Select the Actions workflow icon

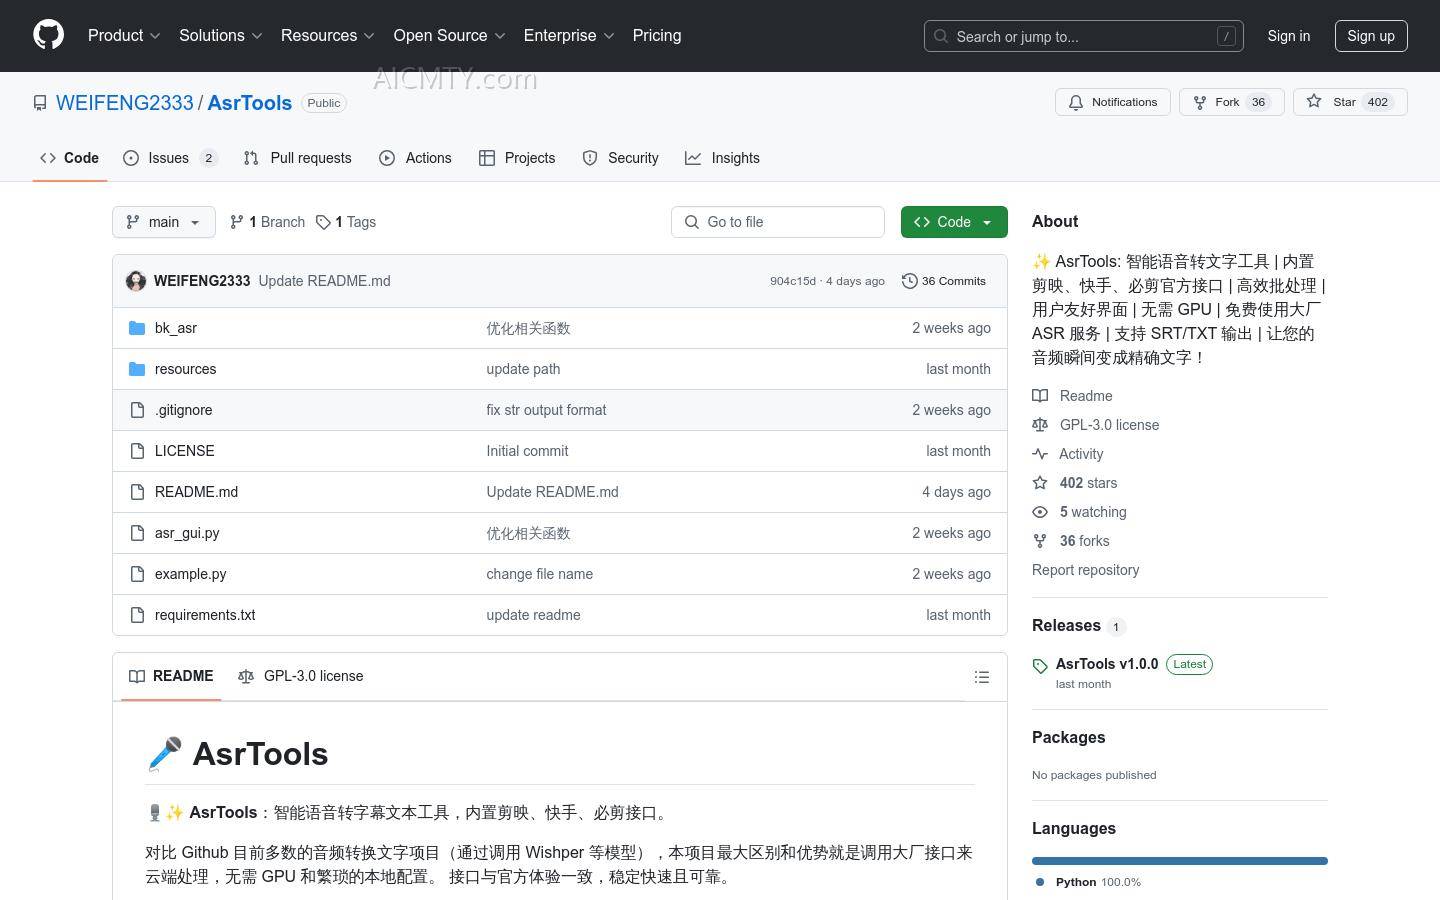coord(387,158)
